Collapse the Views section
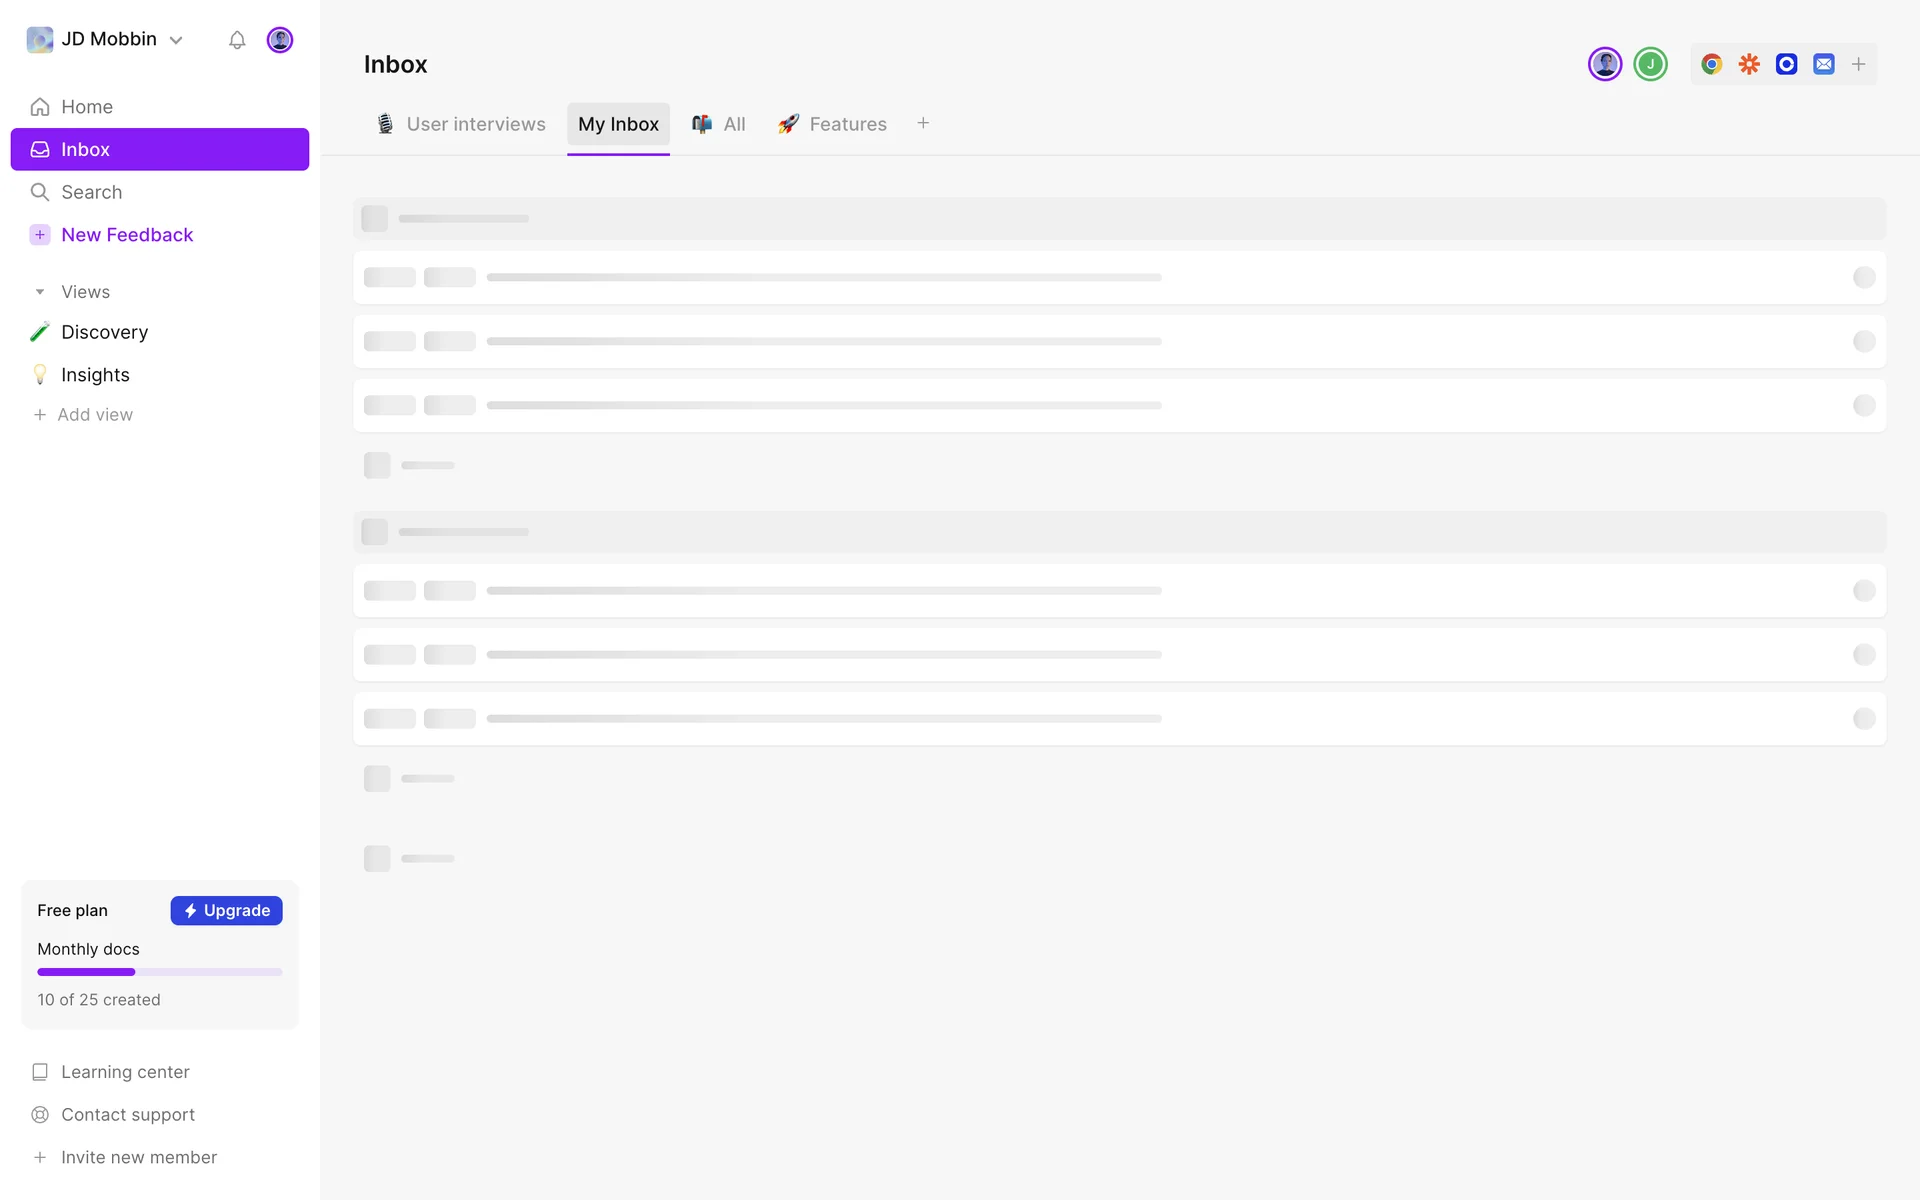This screenshot has height=1200, width=1920. click(40, 292)
